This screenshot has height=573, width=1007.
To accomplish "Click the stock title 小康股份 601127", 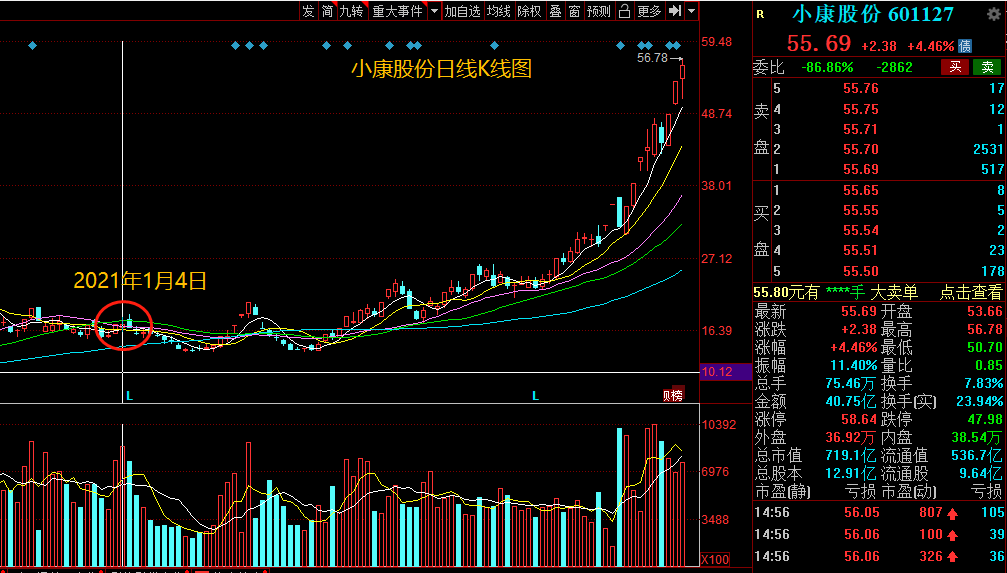I will [873, 14].
